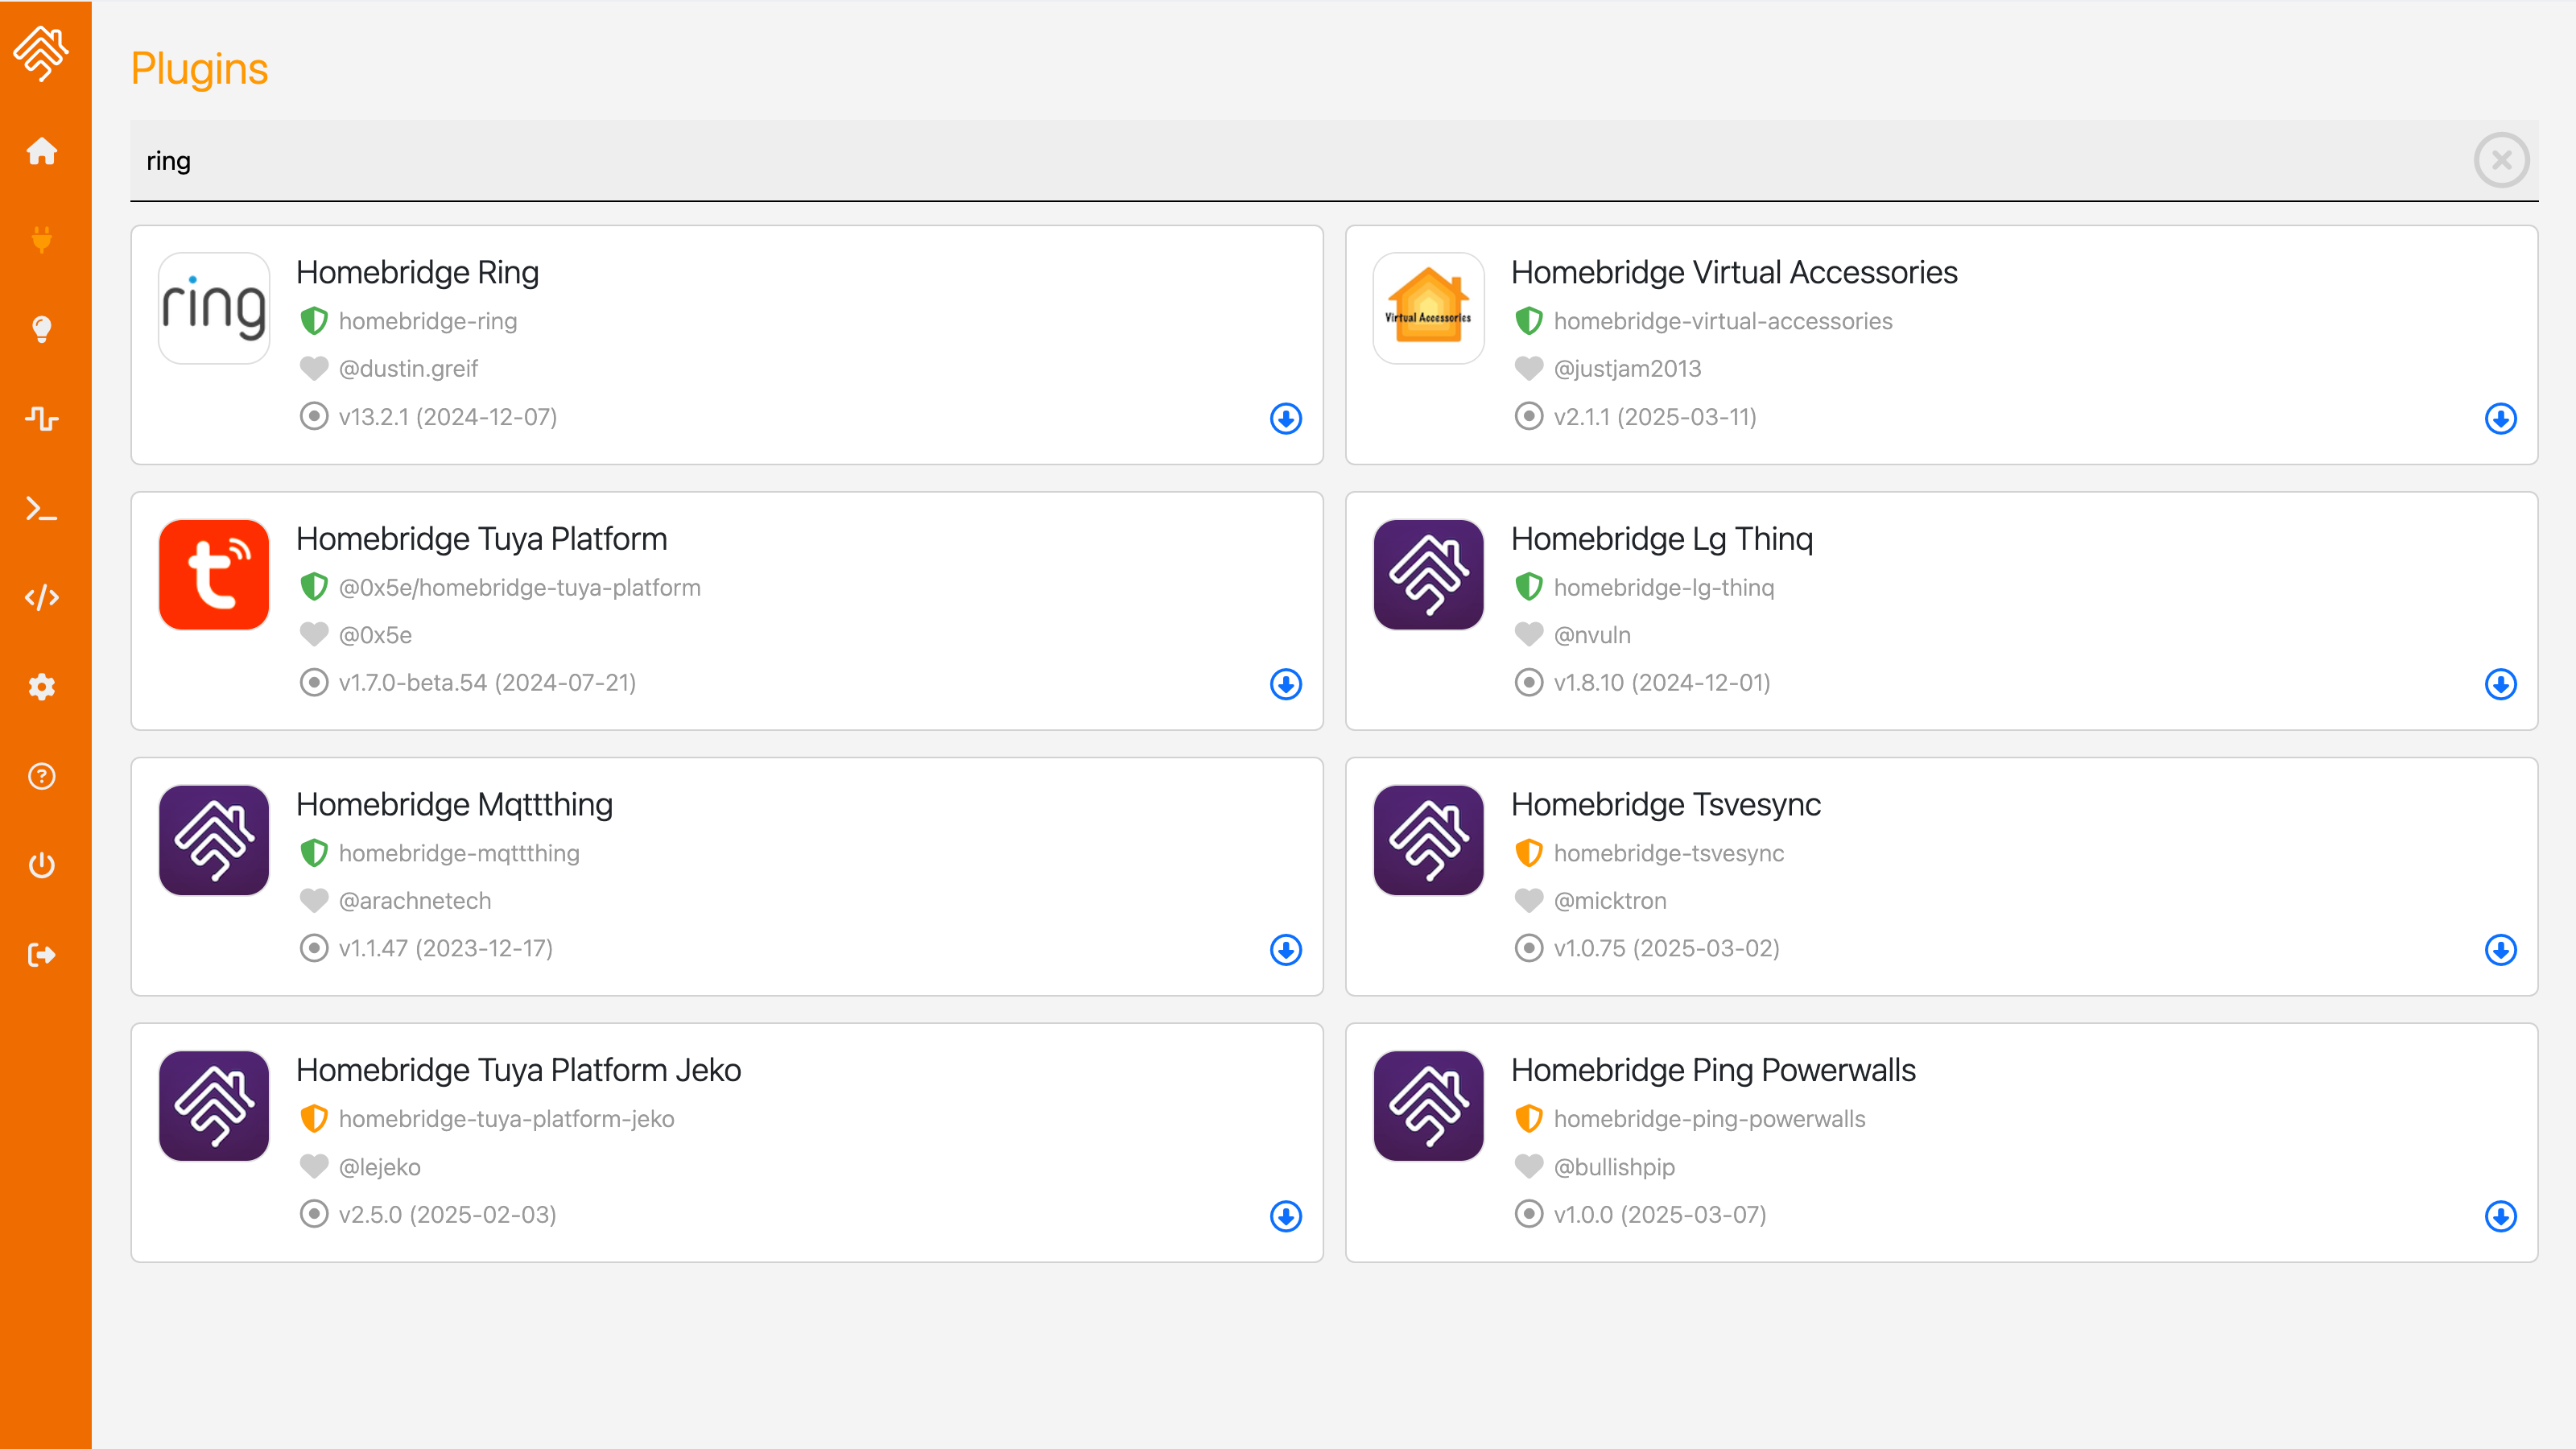Click heart icon beside @arachnetech
The height and width of the screenshot is (1449, 2576).
point(314,900)
